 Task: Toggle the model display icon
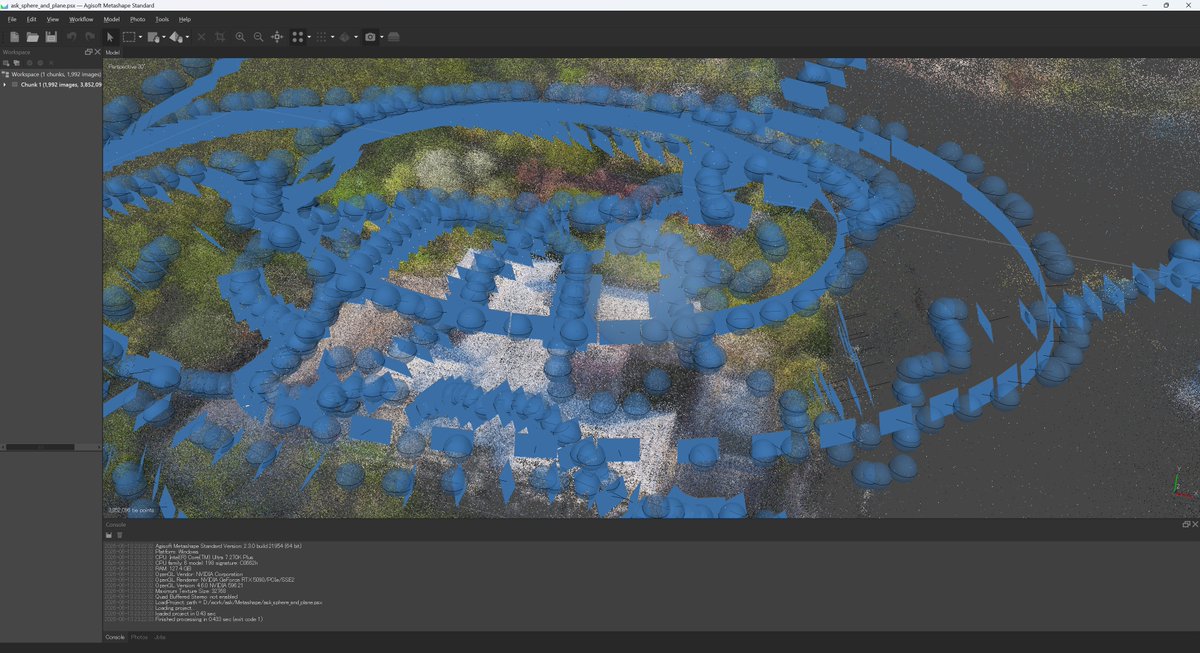pyautogui.click(x=345, y=37)
